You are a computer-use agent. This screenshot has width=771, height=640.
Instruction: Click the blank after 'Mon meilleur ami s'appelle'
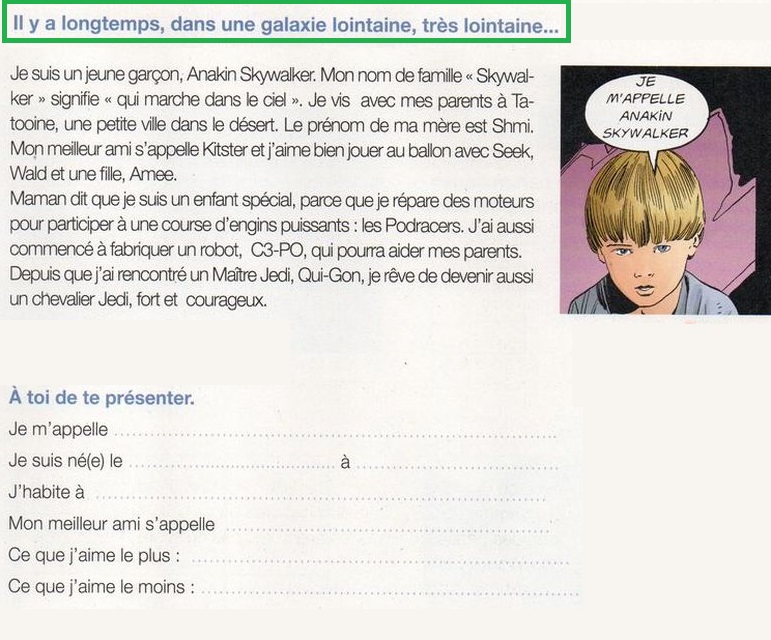click(388, 527)
